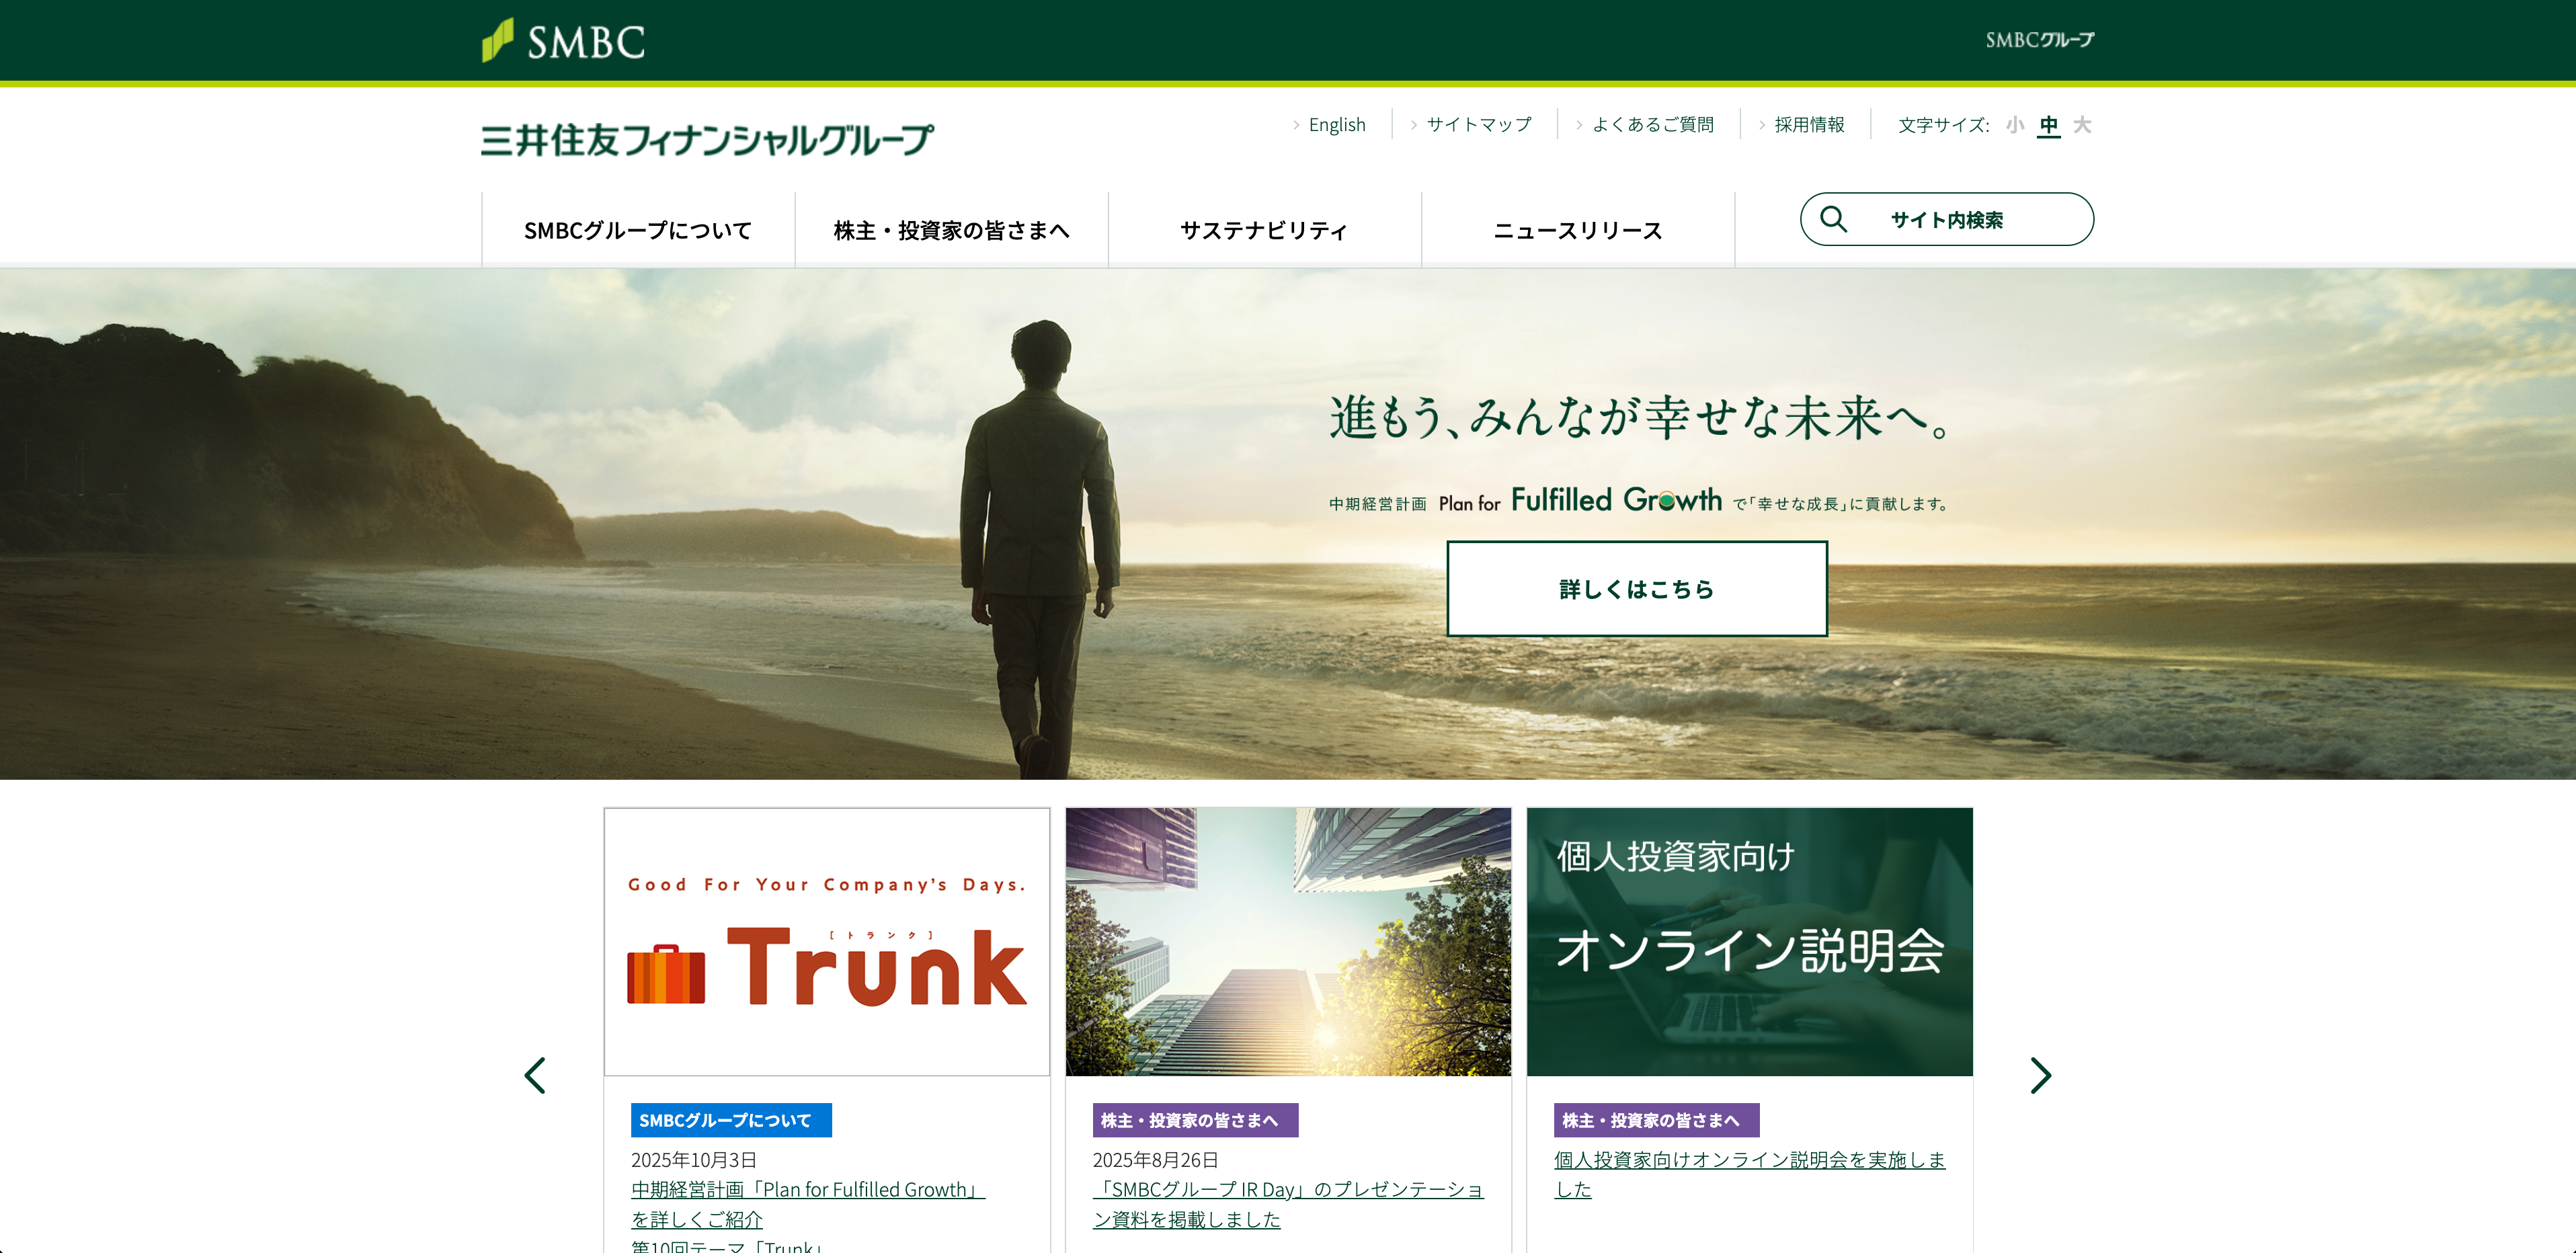Open the skyscraper IR Day thumbnail
Viewport: 2576px width, 1253px height.
coord(1288,942)
